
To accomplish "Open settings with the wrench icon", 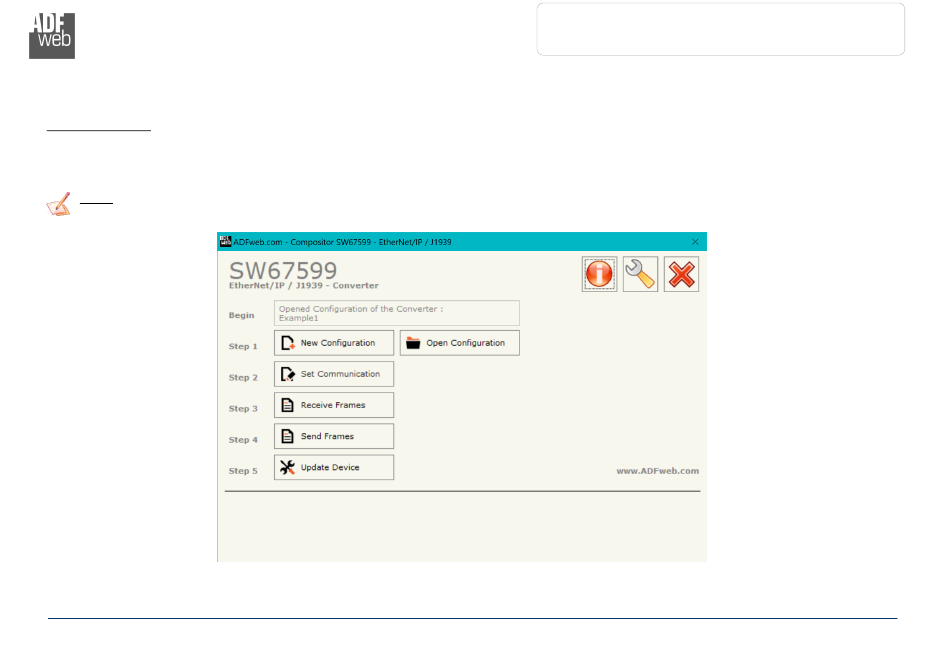I will point(640,274).
